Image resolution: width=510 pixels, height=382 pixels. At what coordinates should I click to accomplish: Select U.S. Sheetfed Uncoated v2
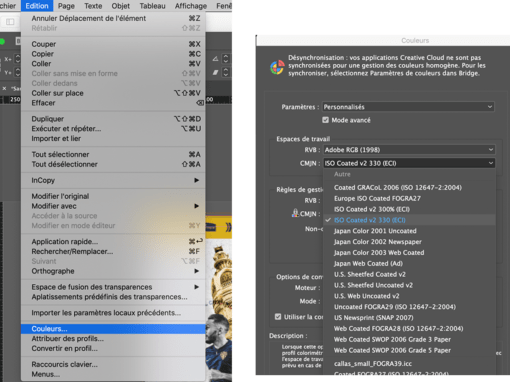tap(409, 285)
